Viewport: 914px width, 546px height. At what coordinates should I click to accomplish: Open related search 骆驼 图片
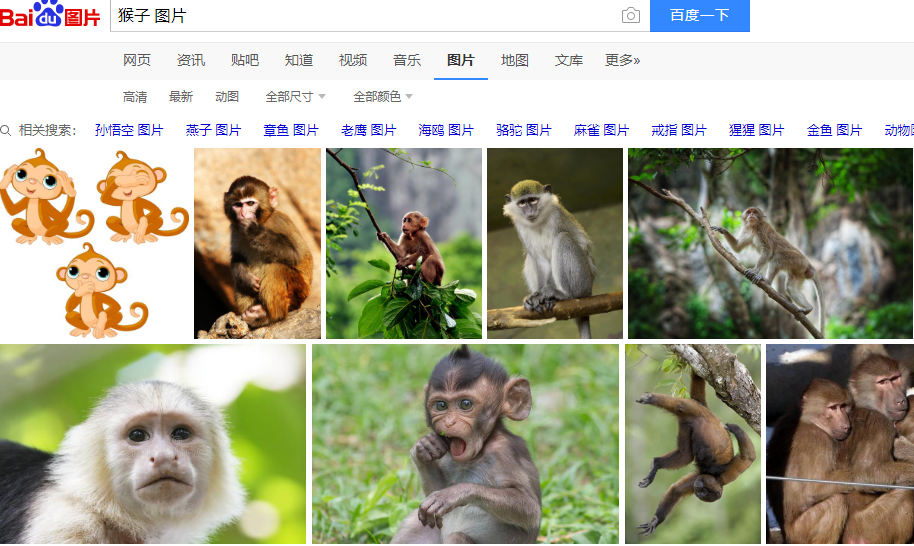[523, 131]
